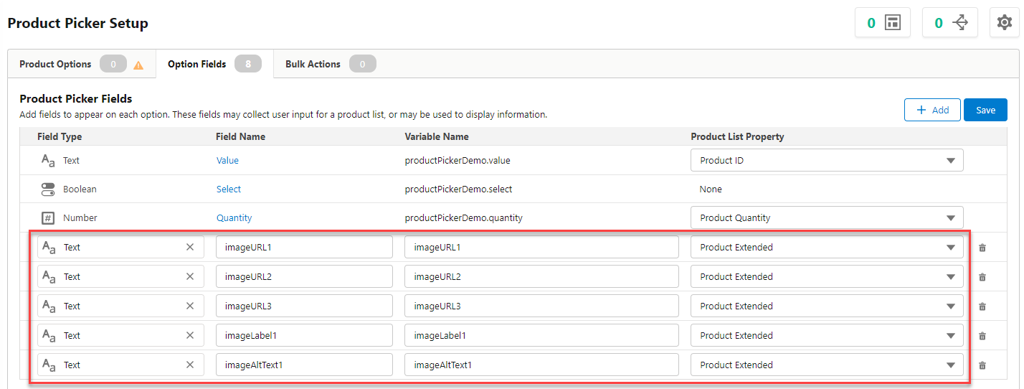Delete the imageLabel1 field row
The height and width of the screenshot is (389, 1024).
point(982,335)
